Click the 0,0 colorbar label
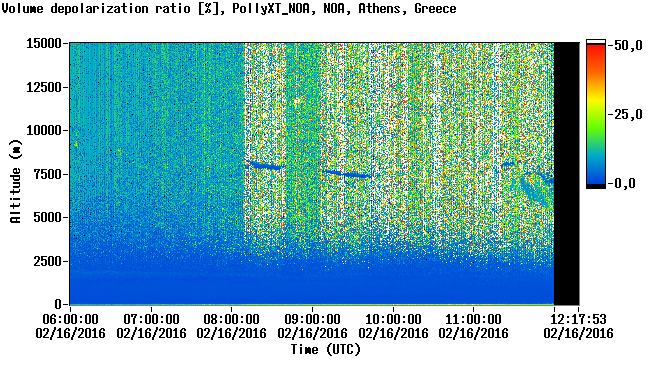 pos(625,184)
